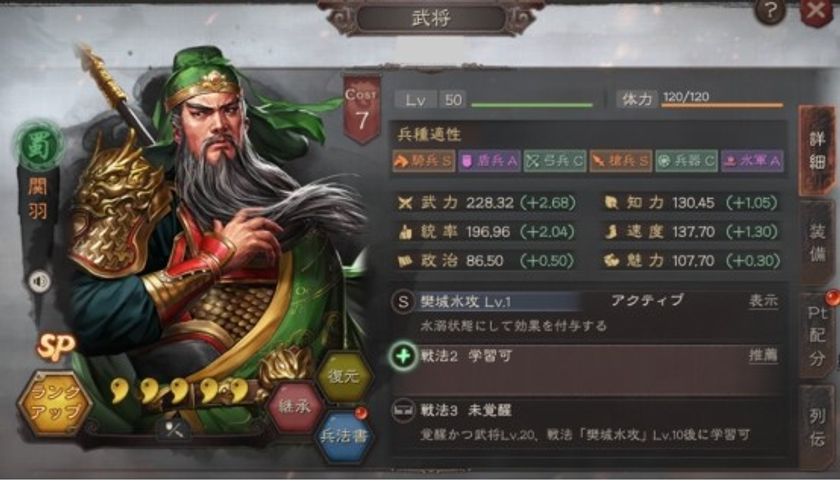840x481 pixels.
Task: Open the 兵法書 blue hexagon icon
Action: coord(343,436)
